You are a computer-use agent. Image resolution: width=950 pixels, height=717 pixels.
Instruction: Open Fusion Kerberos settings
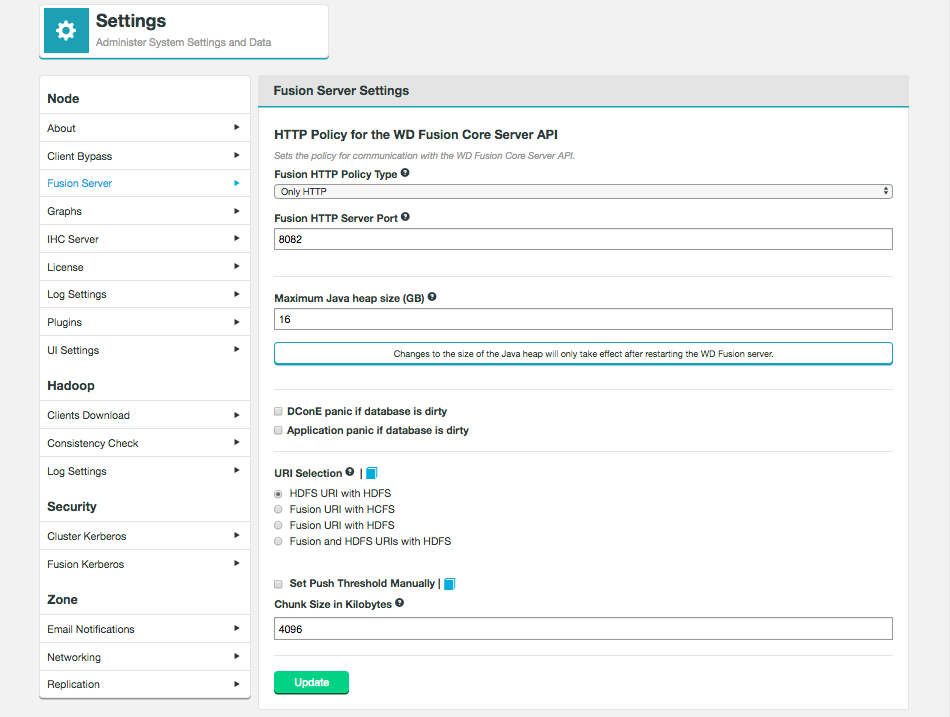click(x=145, y=564)
